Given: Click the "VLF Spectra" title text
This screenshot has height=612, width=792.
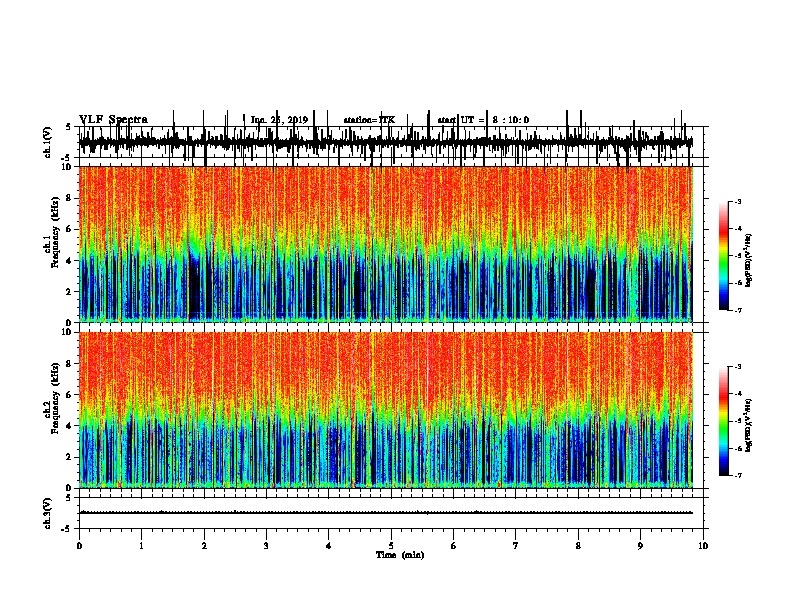Looking at the screenshot, I should 113,120.
